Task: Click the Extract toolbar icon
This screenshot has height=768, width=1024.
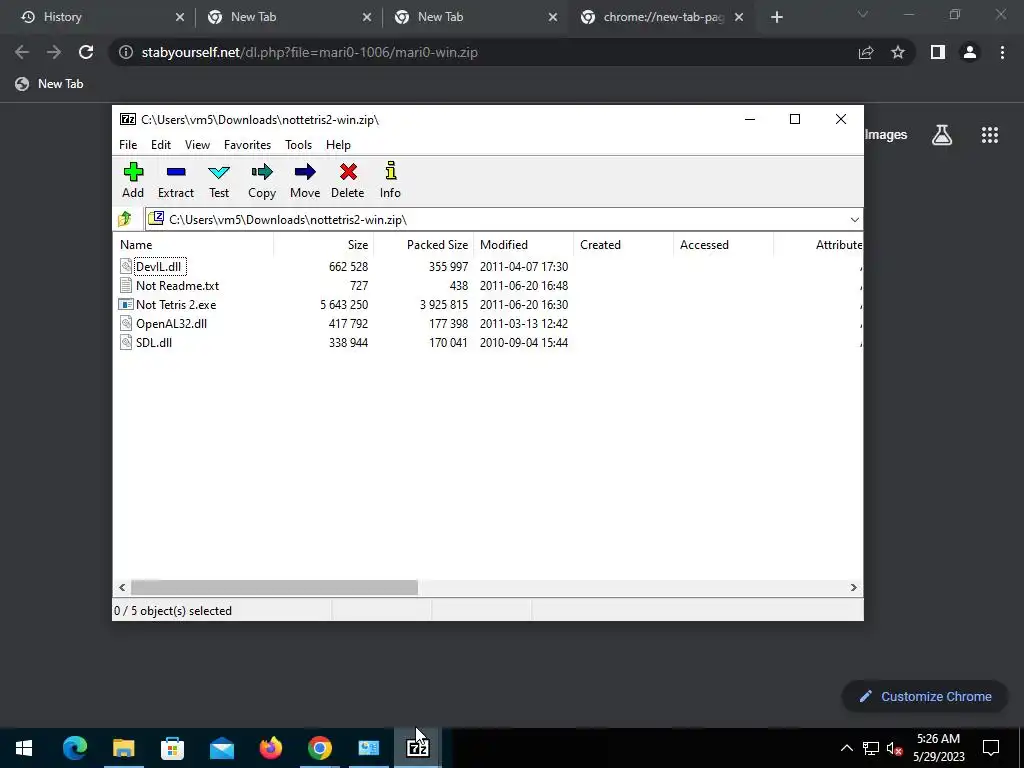Action: [x=176, y=180]
